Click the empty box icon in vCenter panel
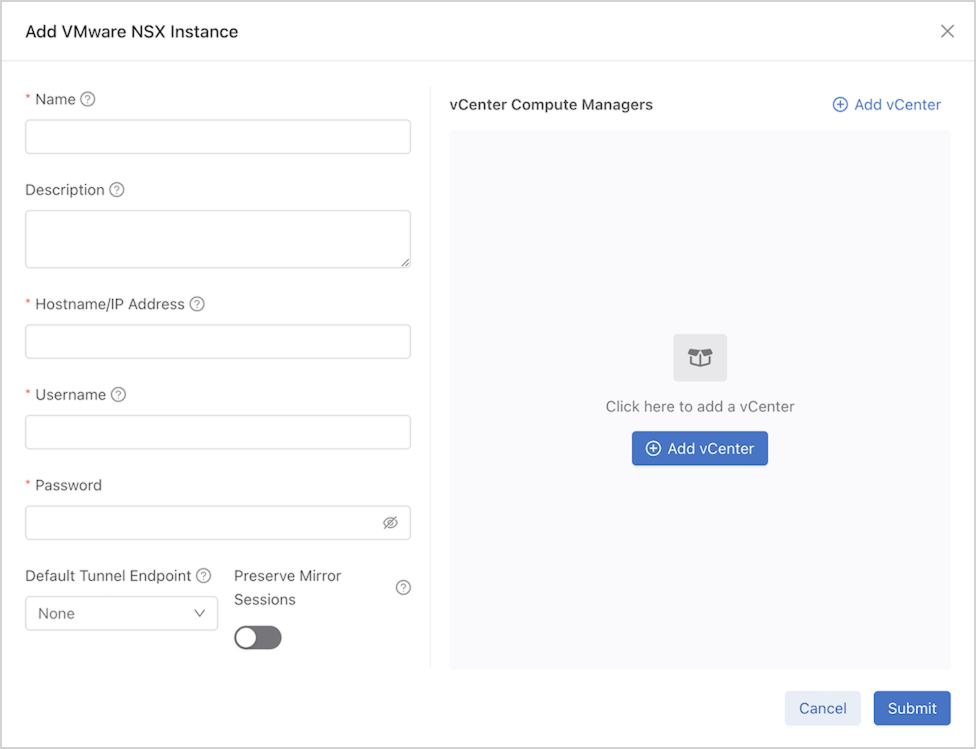 coord(700,358)
